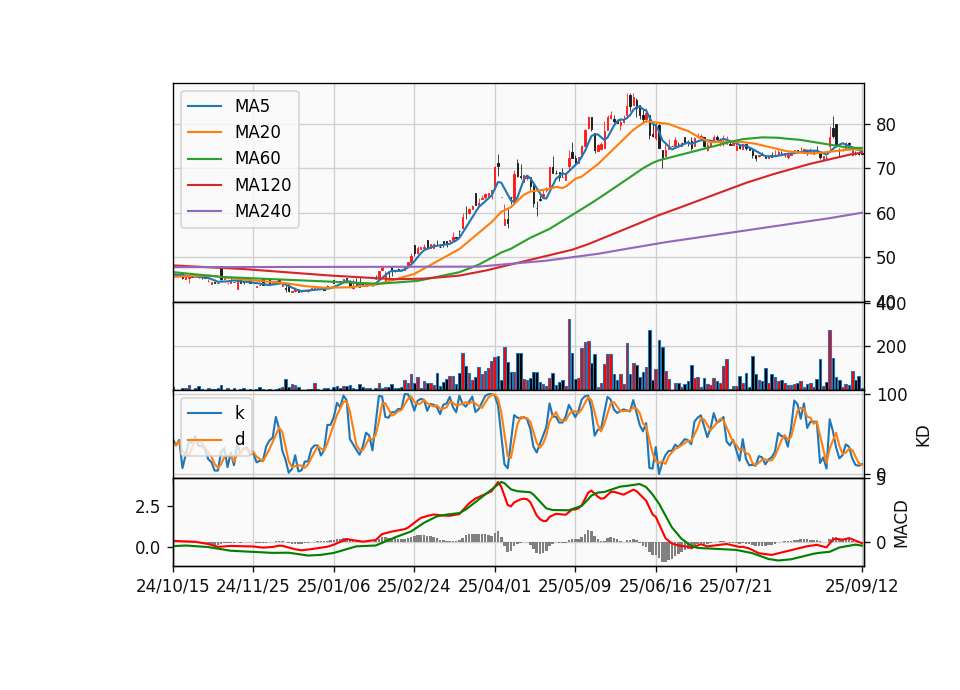The image size is (960, 690).
Task: Click the tallest volume bar near 25/05/09
Action: coord(569,354)
